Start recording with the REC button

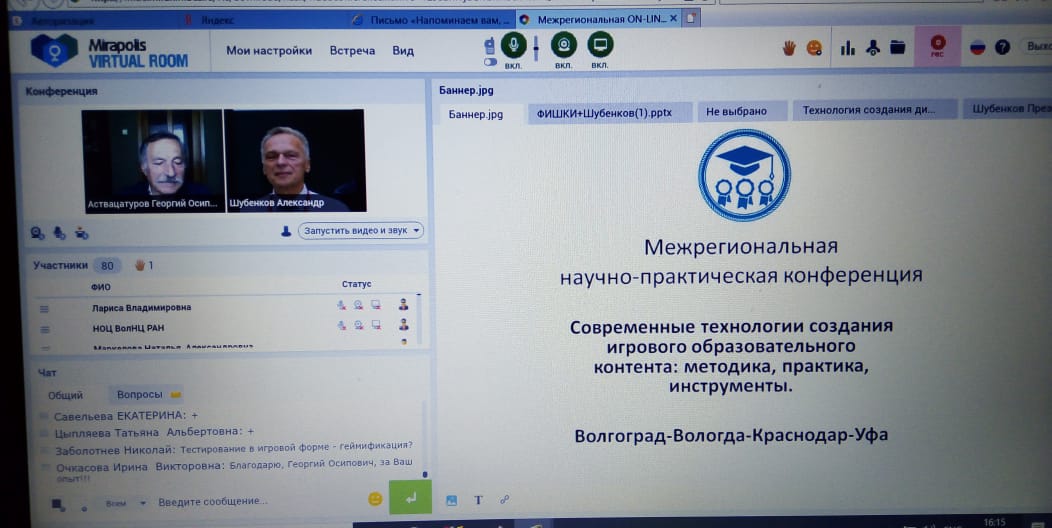[938, 46]
